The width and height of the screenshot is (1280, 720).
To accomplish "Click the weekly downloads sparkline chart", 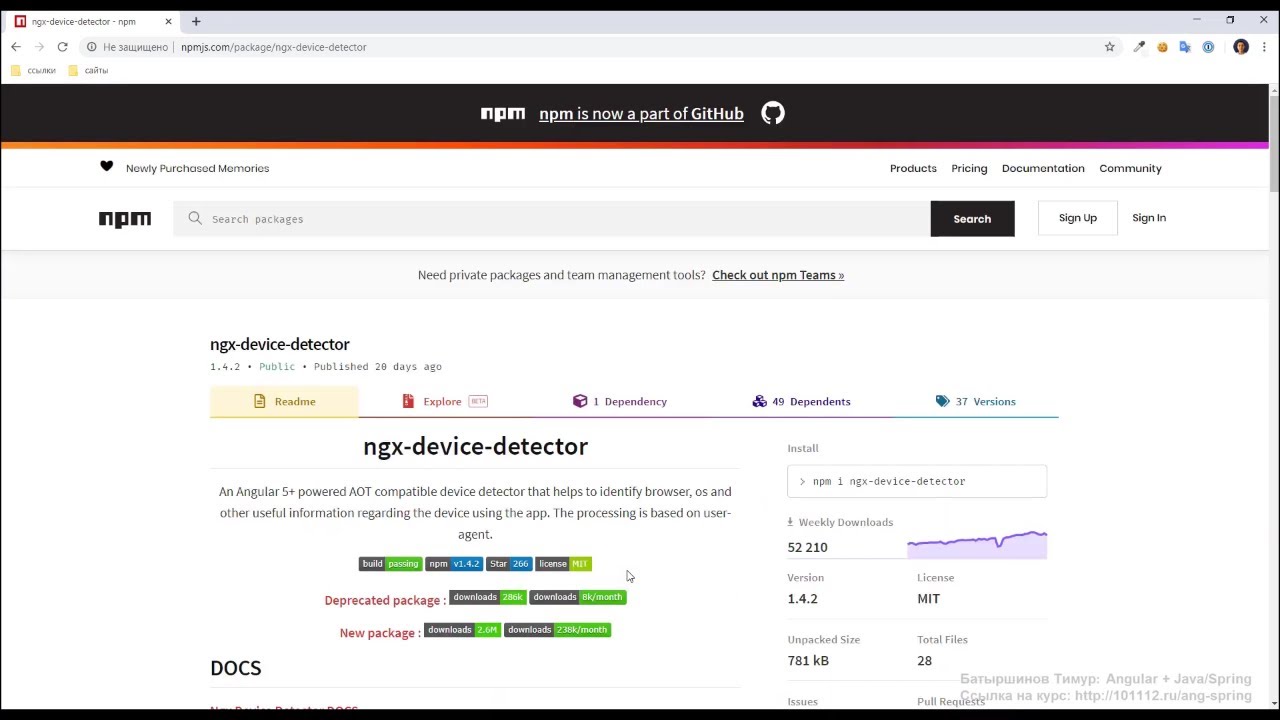I will (977, 544).
